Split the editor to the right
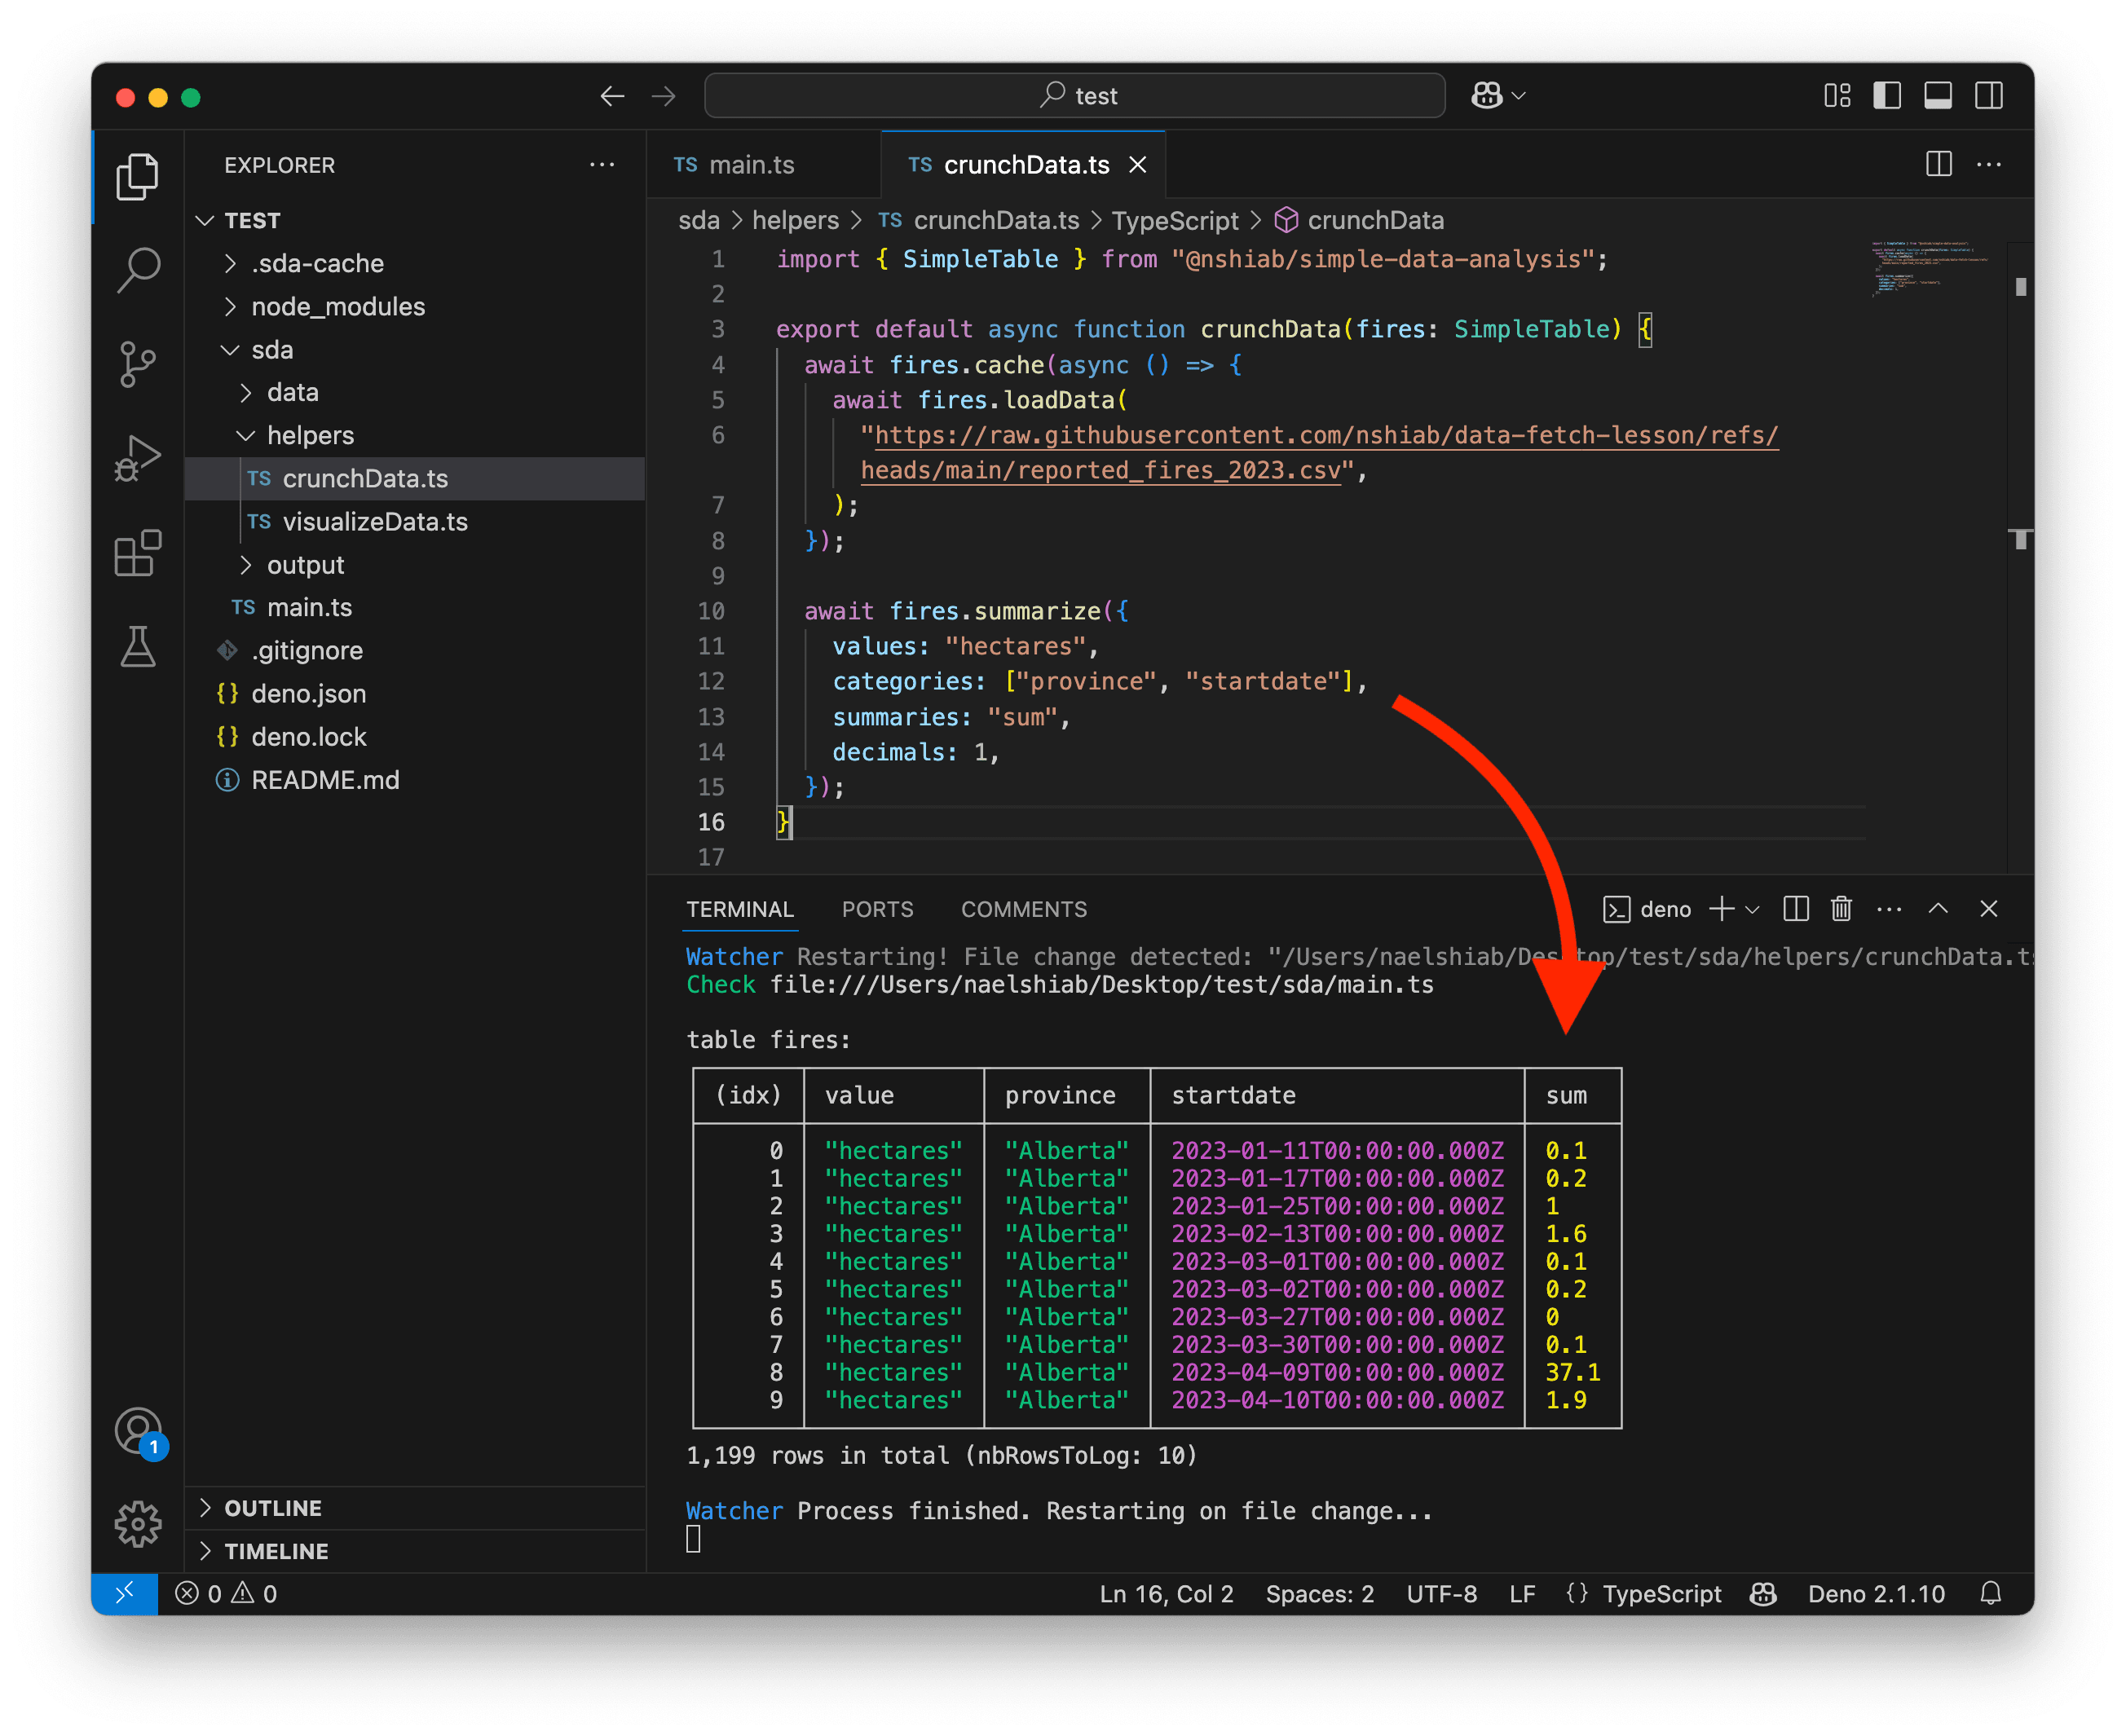2126x1736 pixels. (1938, 164)
